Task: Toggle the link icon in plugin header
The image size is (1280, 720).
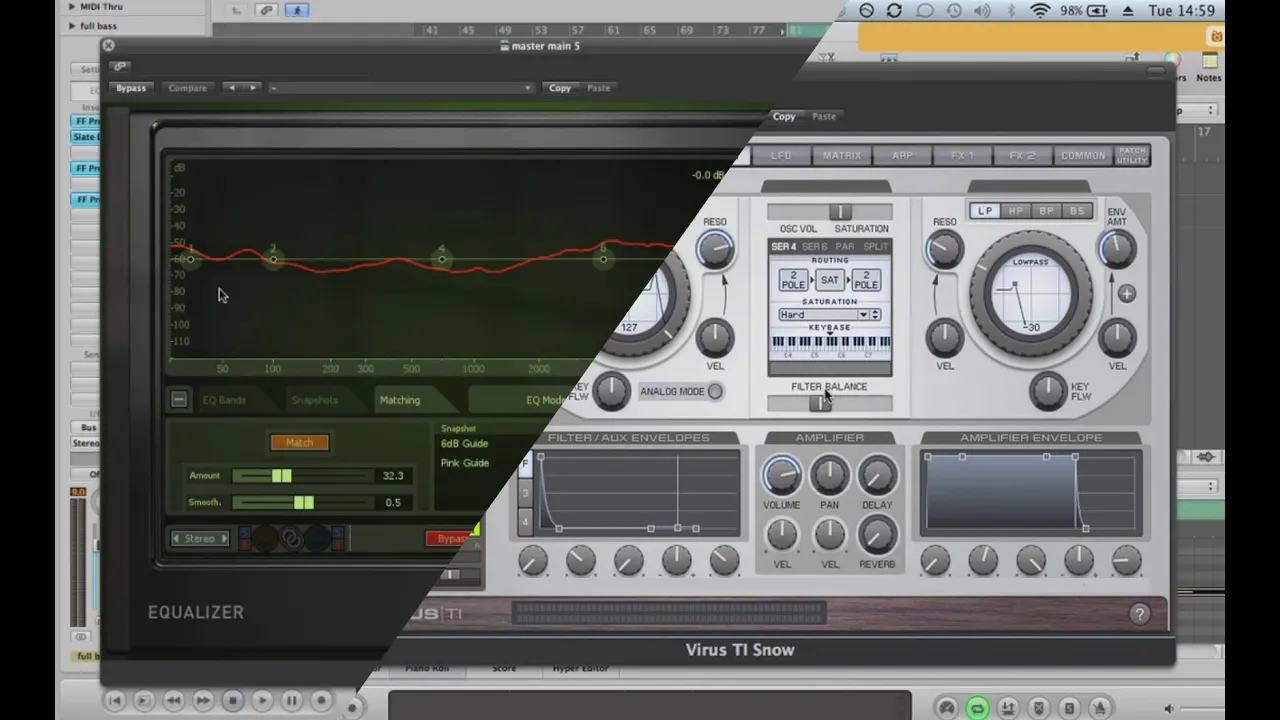Action: pos(120,66)
